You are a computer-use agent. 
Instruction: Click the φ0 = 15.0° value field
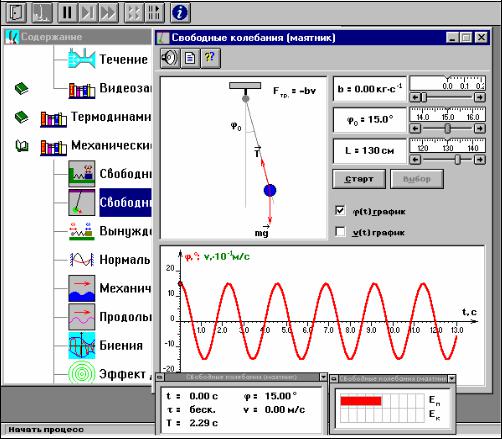click(370, 120)
